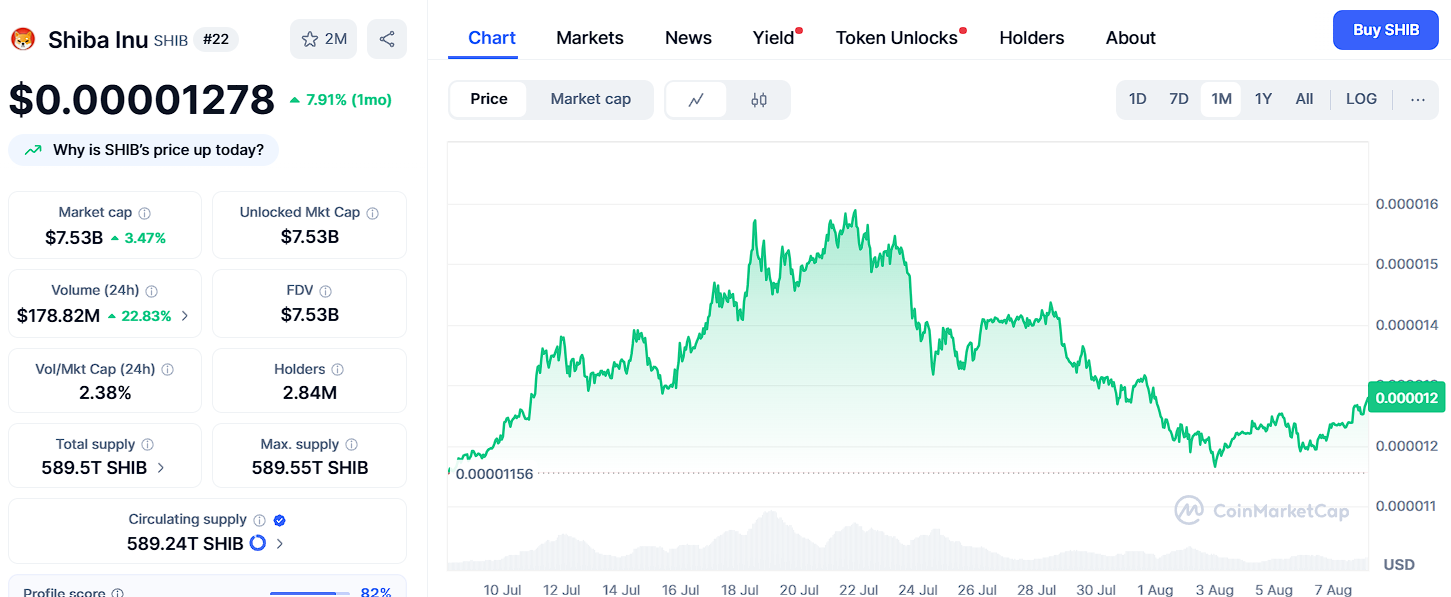Click the Profile score progress bar
The width and height of the screenshot is (1451, 597).
point(309,594)
